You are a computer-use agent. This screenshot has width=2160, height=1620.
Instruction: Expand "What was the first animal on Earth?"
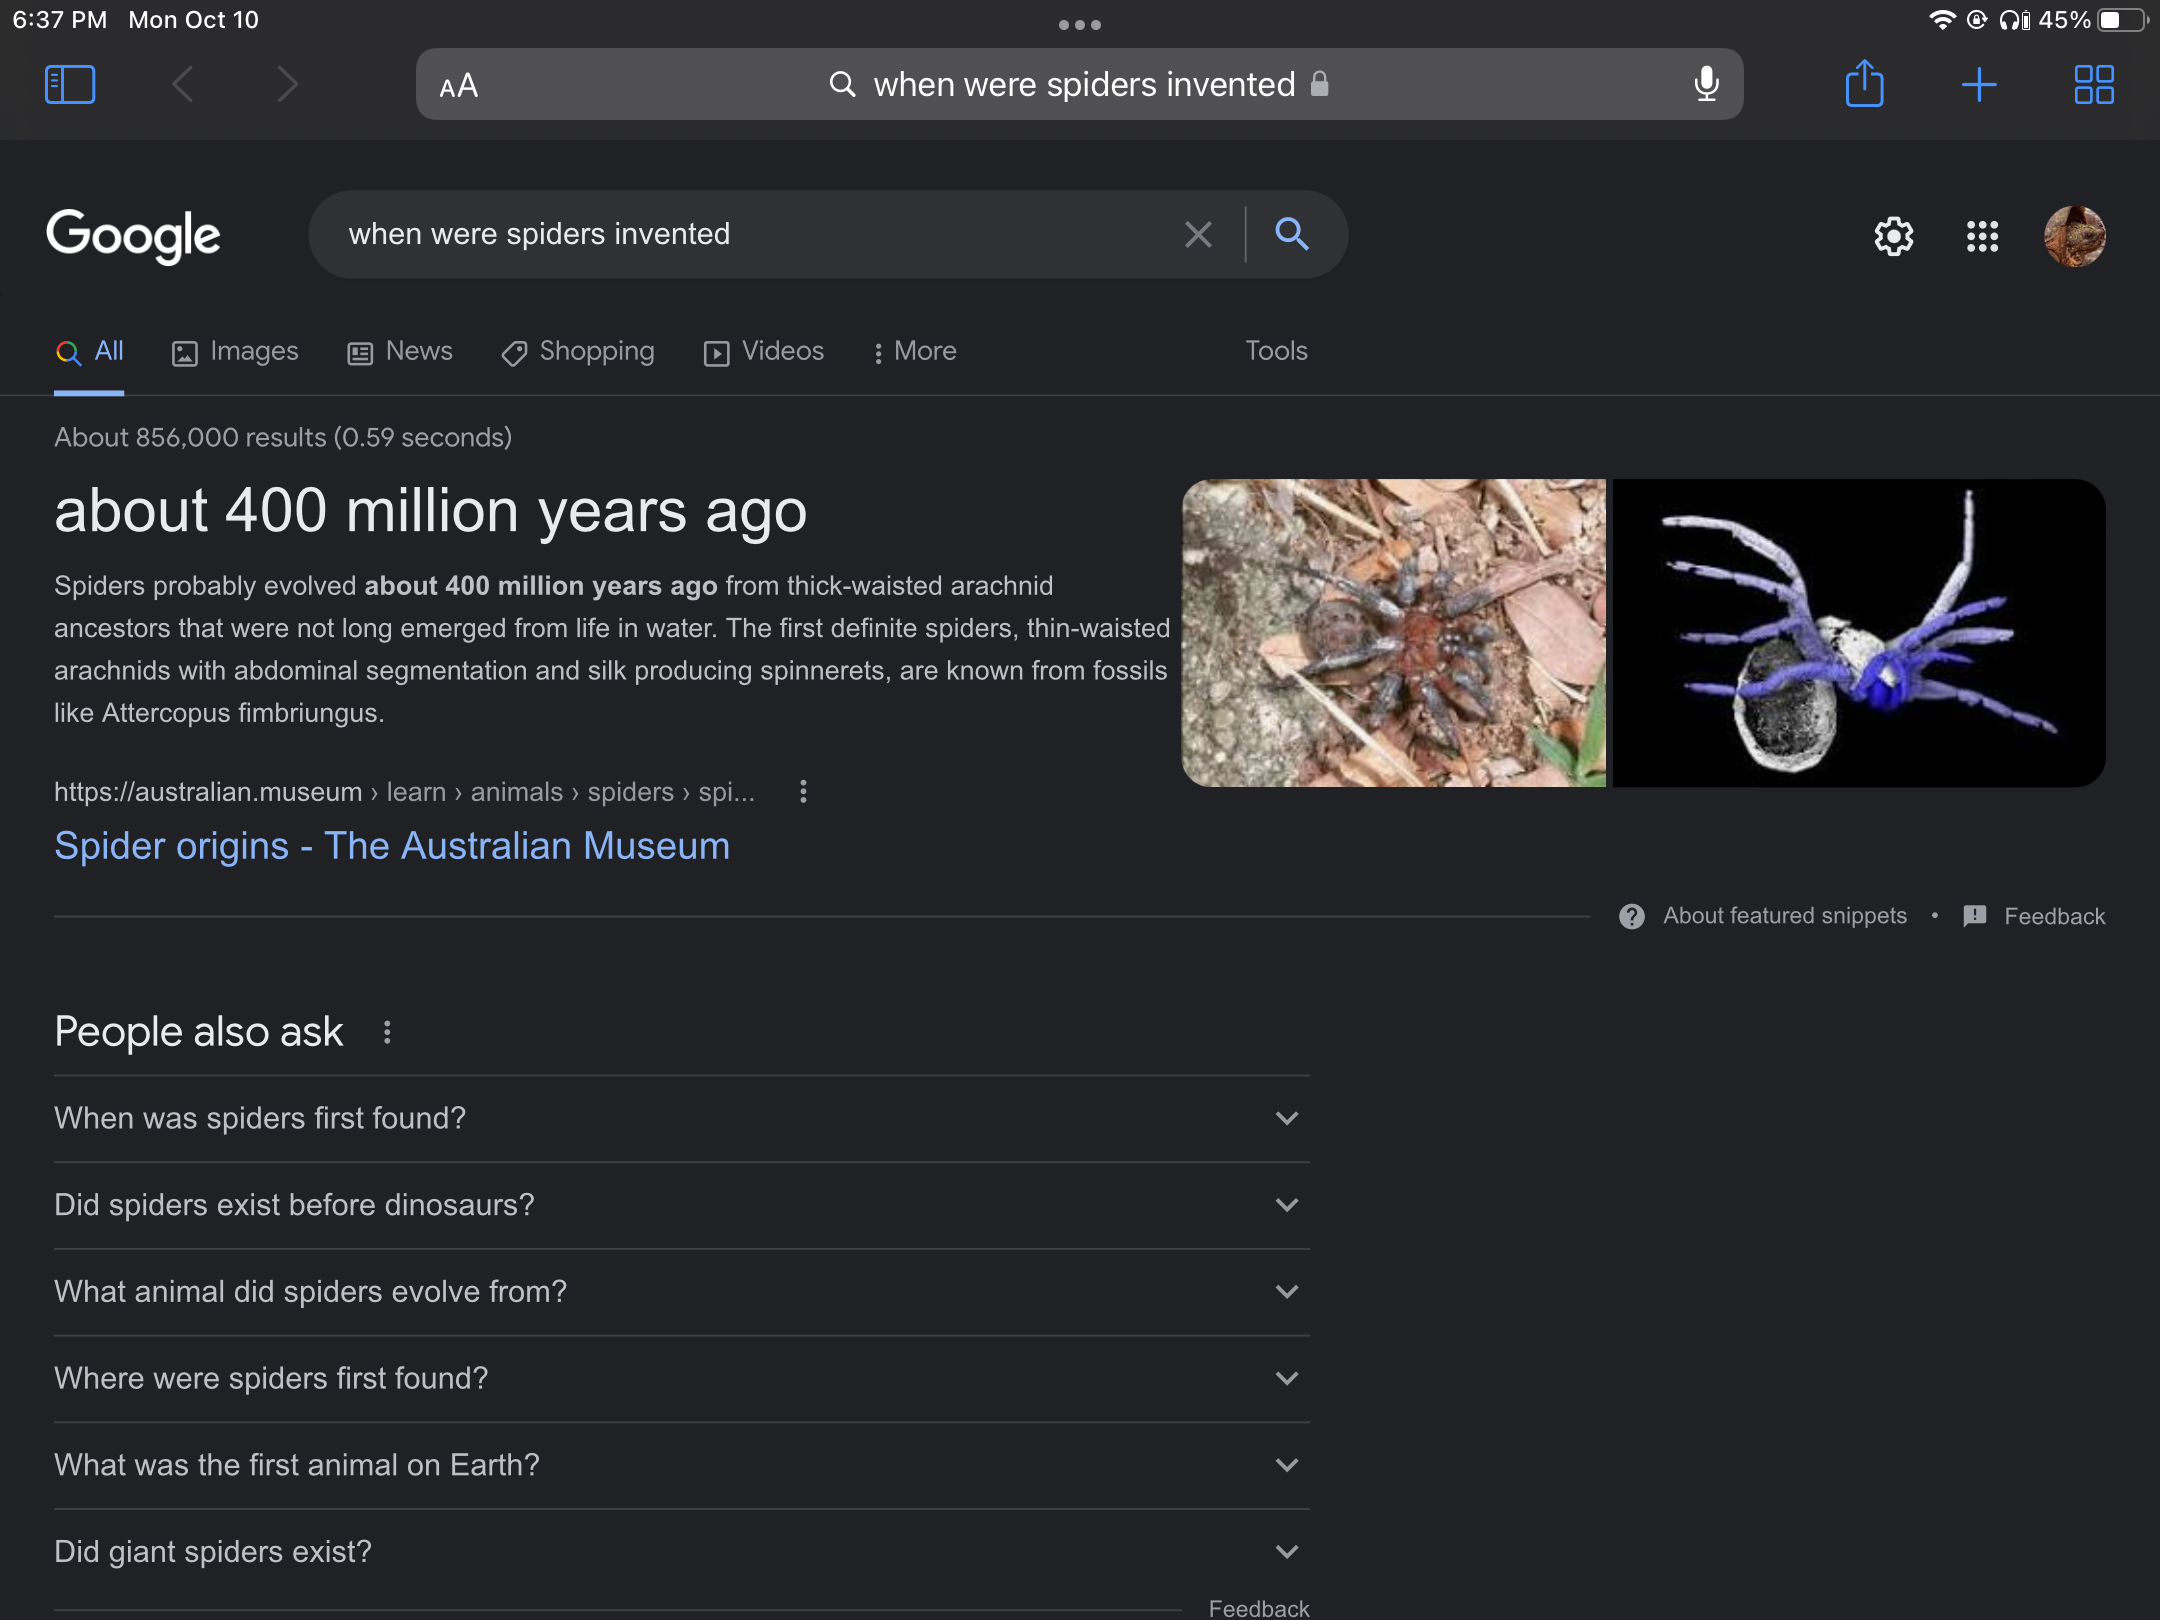[x=682, y=1465]
